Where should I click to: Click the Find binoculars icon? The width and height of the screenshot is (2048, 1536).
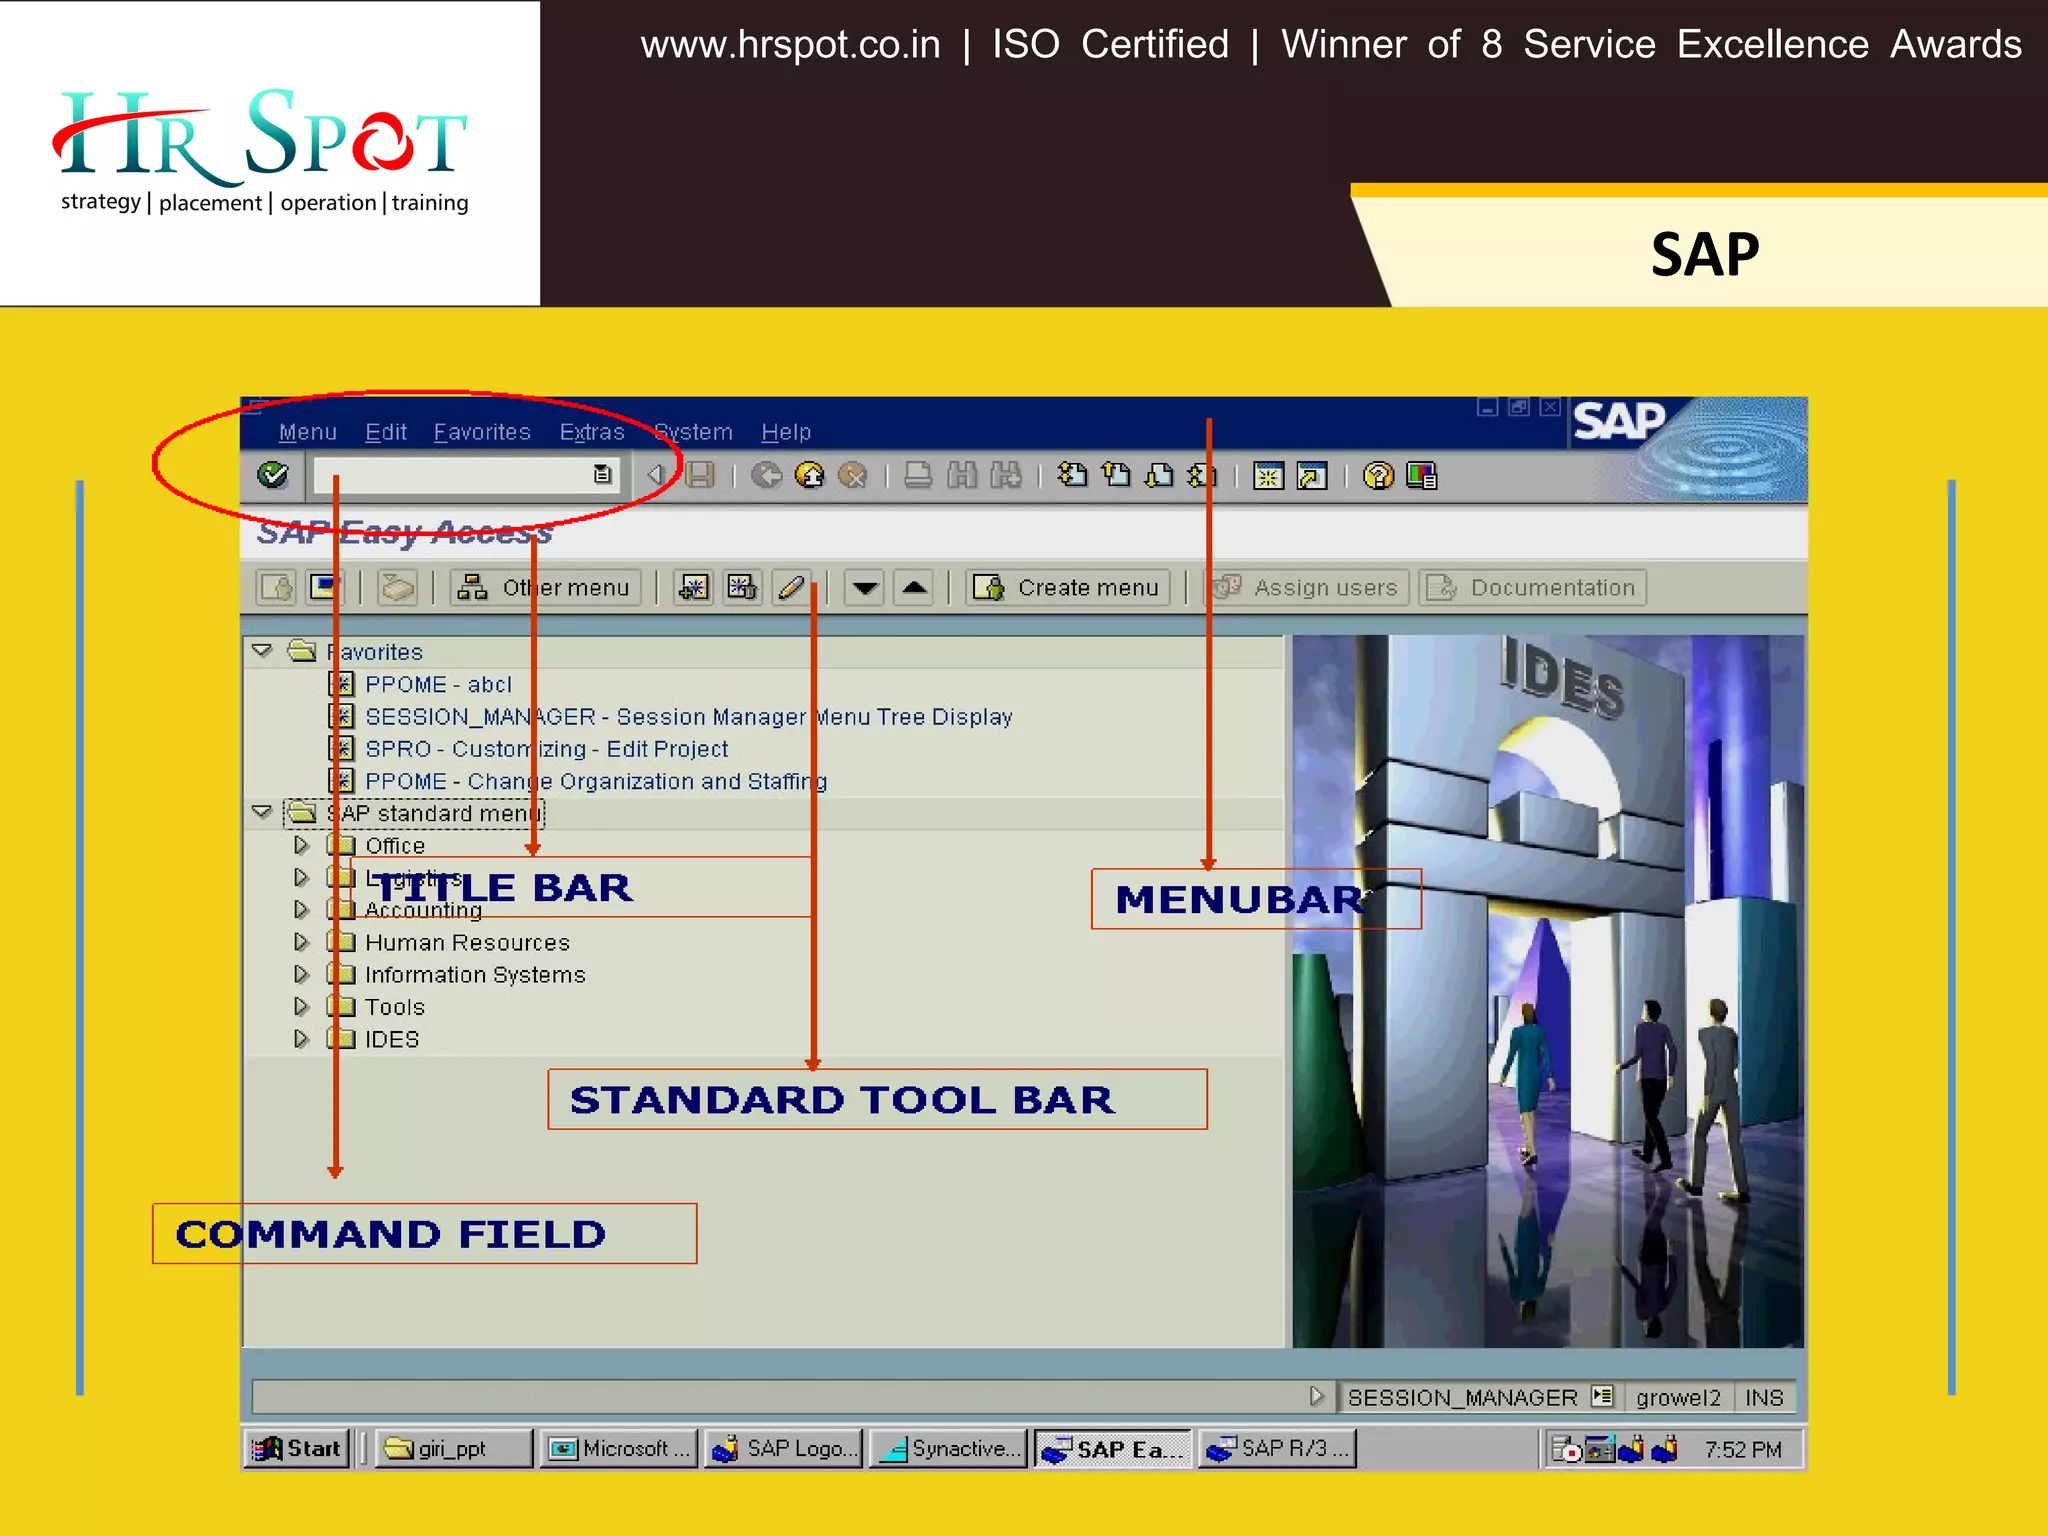click(962, 475)
